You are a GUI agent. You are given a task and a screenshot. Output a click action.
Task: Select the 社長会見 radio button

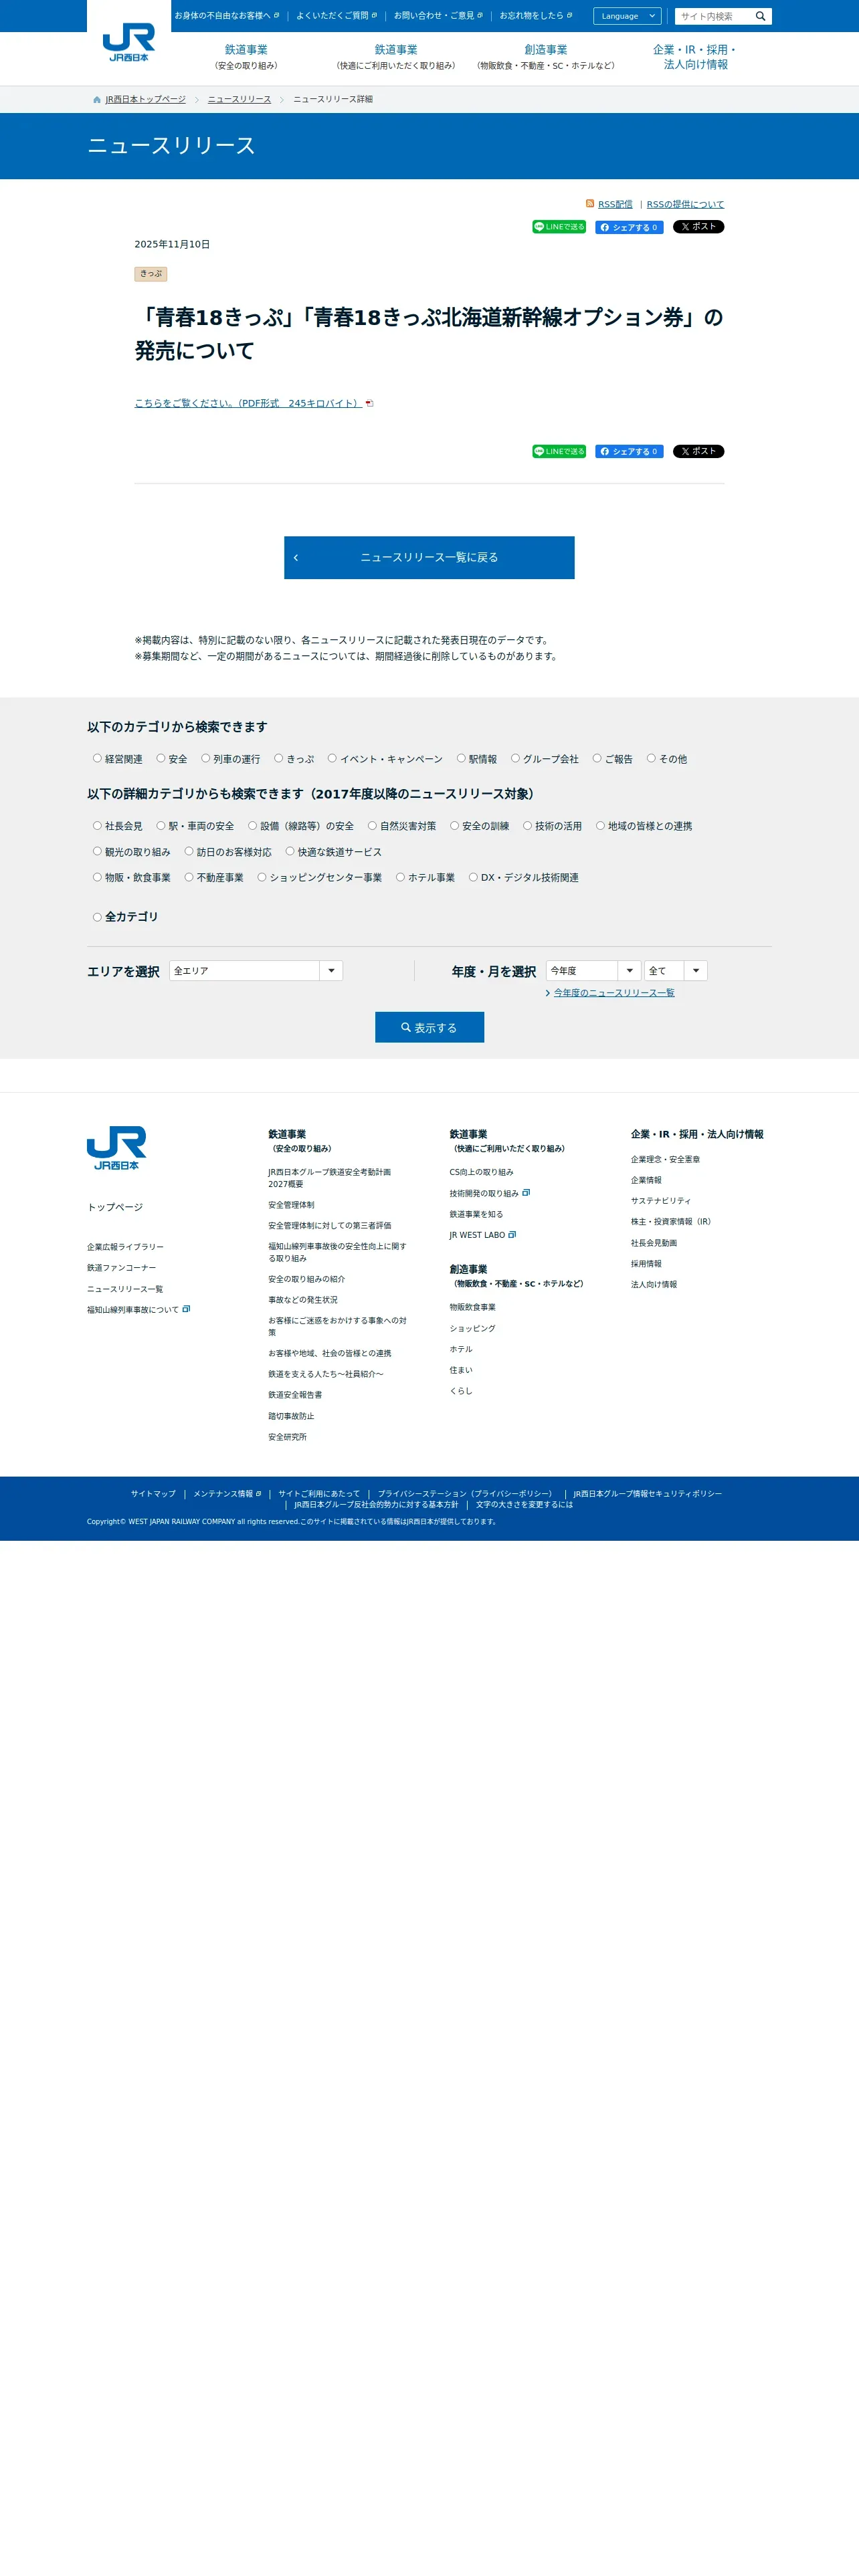(97, 826)
